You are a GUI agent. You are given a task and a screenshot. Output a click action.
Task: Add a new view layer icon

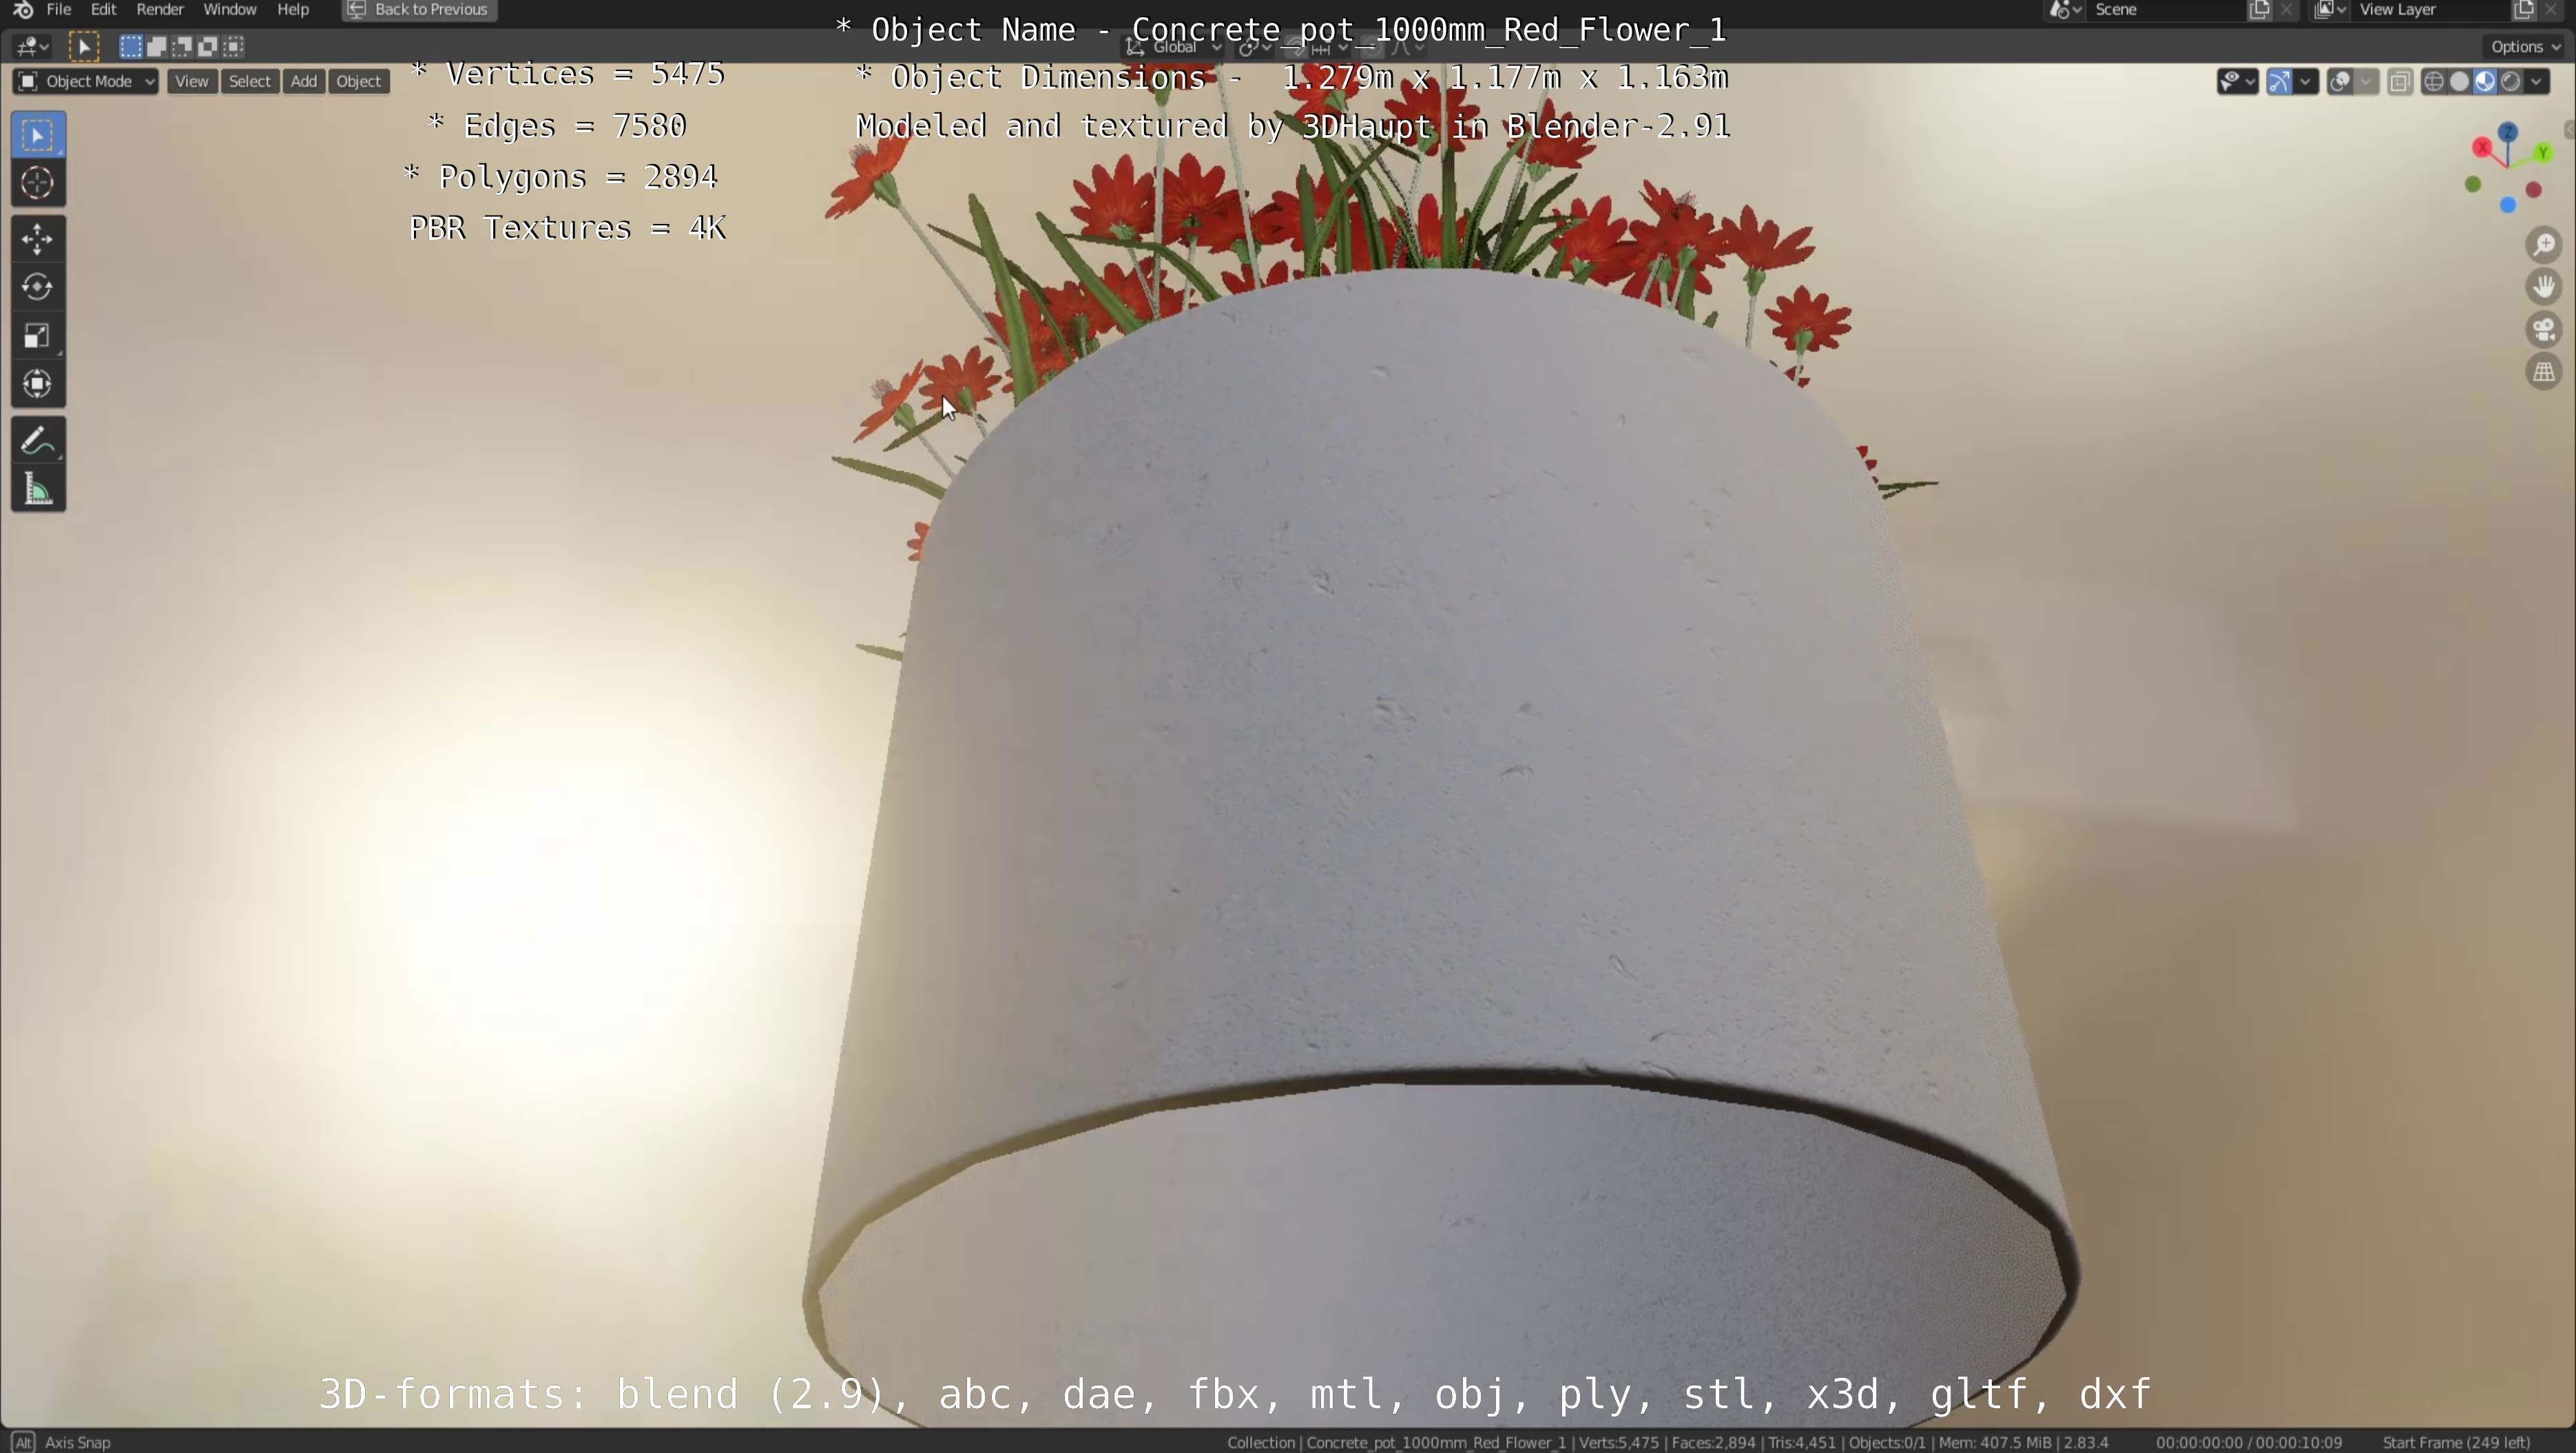[2524, 10]
